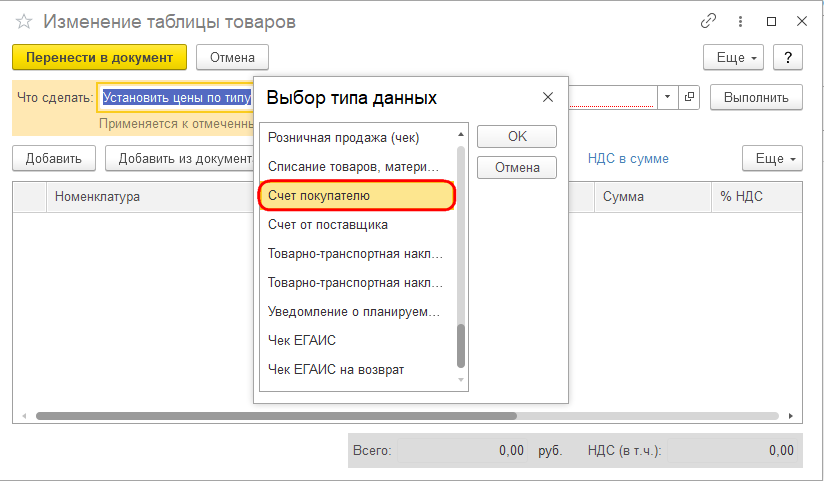Screen dimensions: 824x481
Task: Select Чек ЕГАИС in list
Action: (358, 340)
